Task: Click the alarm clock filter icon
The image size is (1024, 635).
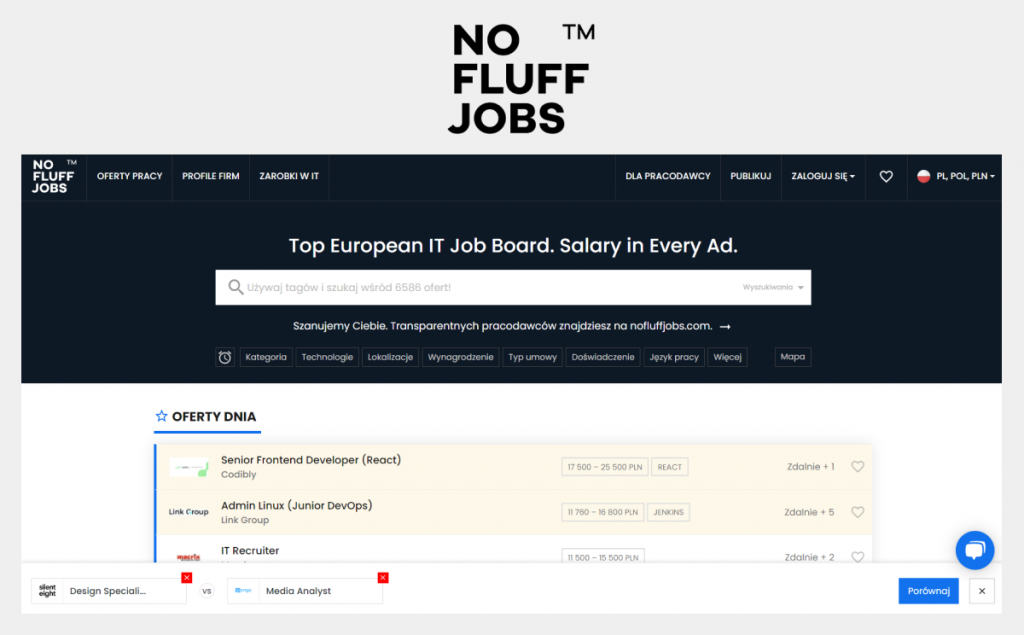Action: point(225,357)
